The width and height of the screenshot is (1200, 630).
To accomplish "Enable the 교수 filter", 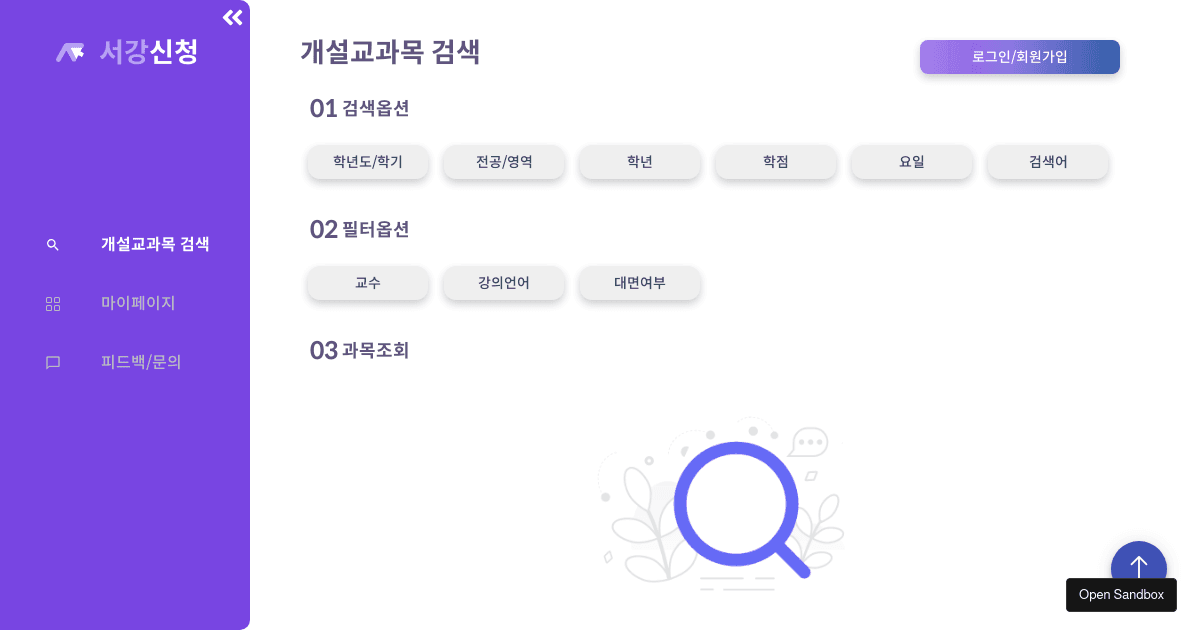I will (x=368, y=283).
